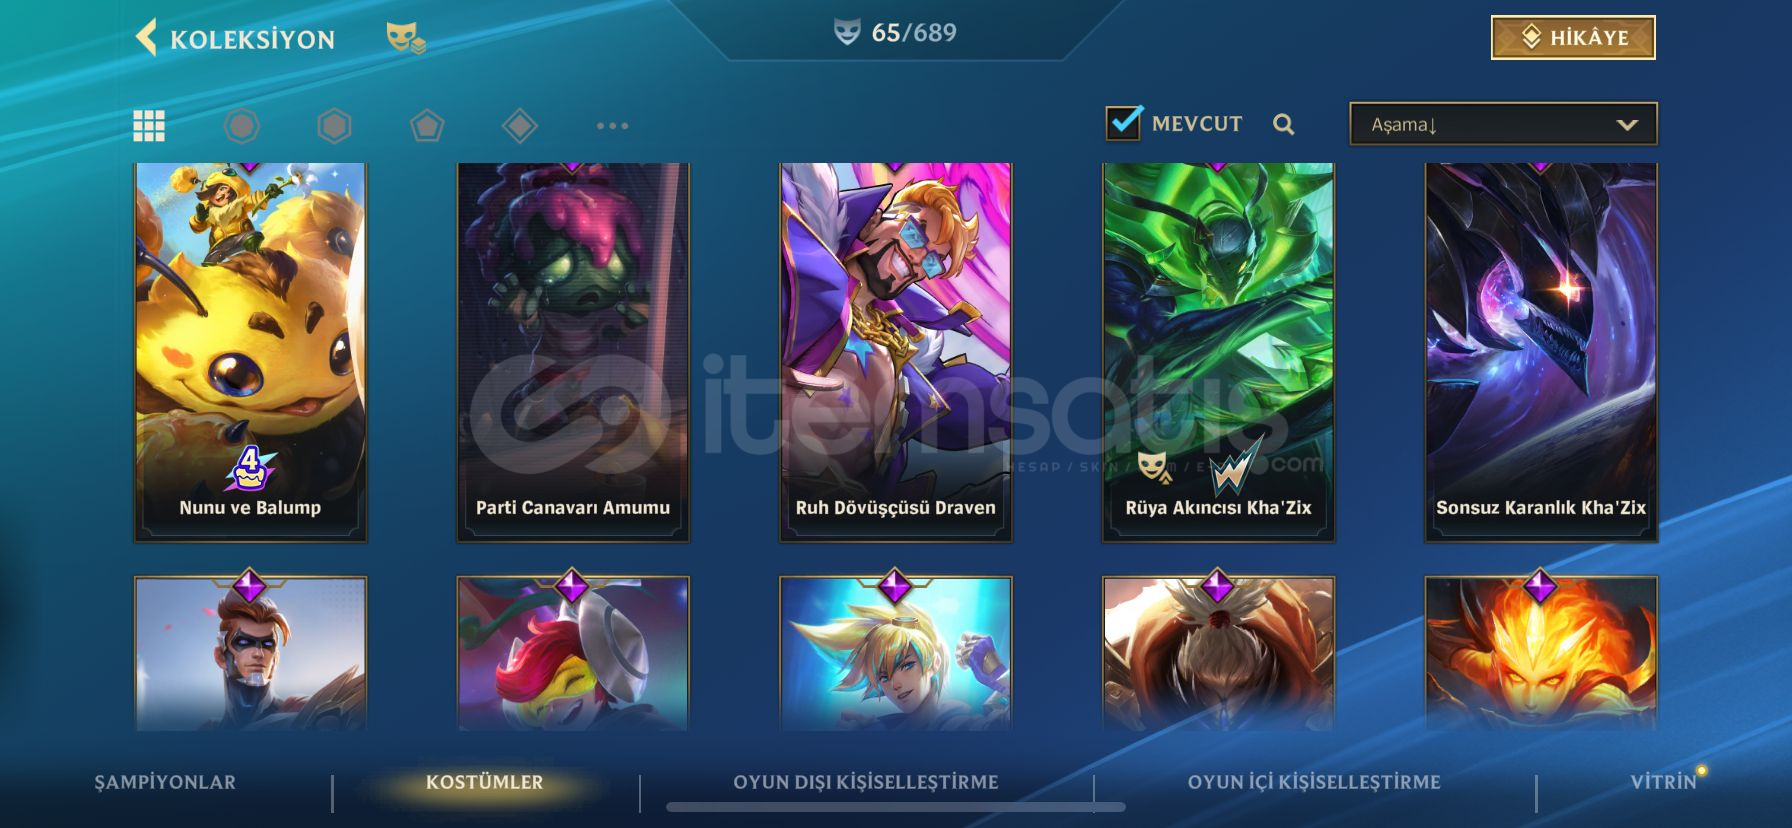Select the Nunu ve Balump skin card
The image size is (1792, 828).
click(x=250, y=352)
